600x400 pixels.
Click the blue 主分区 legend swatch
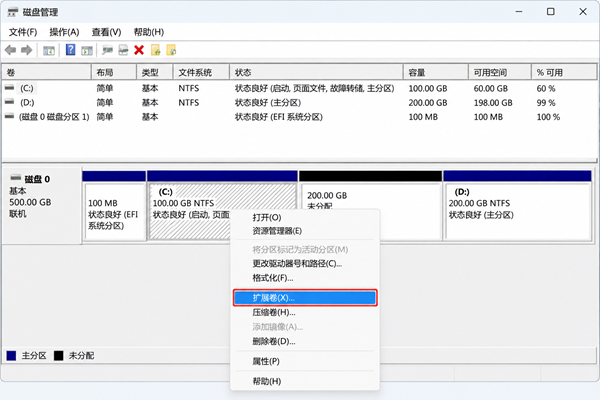(x=11, y=356)
